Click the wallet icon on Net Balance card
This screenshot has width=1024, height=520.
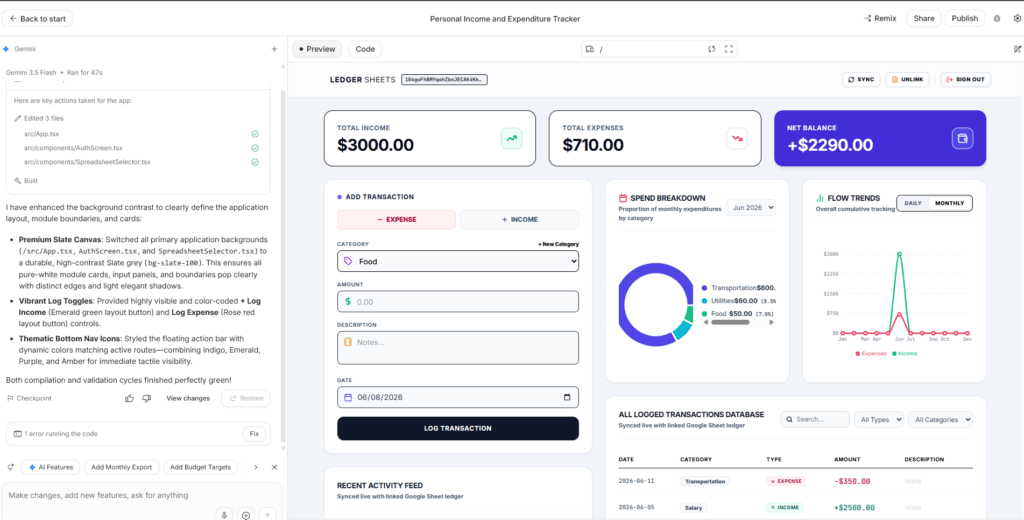963,138
